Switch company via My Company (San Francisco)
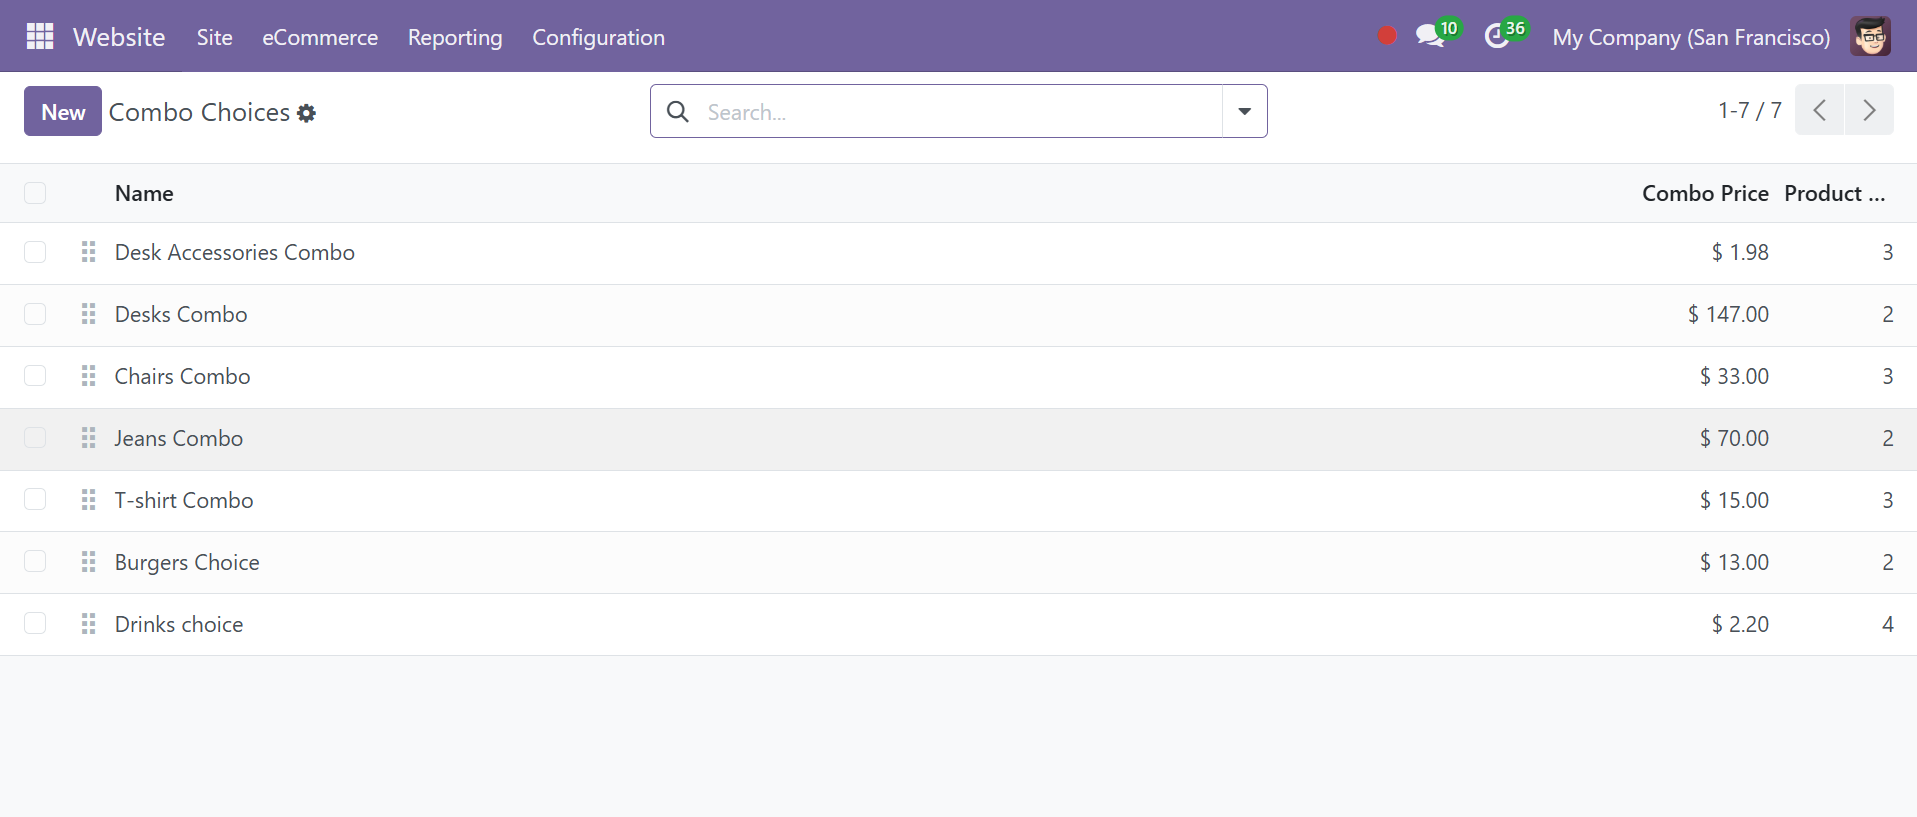This screenshot has width=1917, height=817. (x=1691, y=37)
